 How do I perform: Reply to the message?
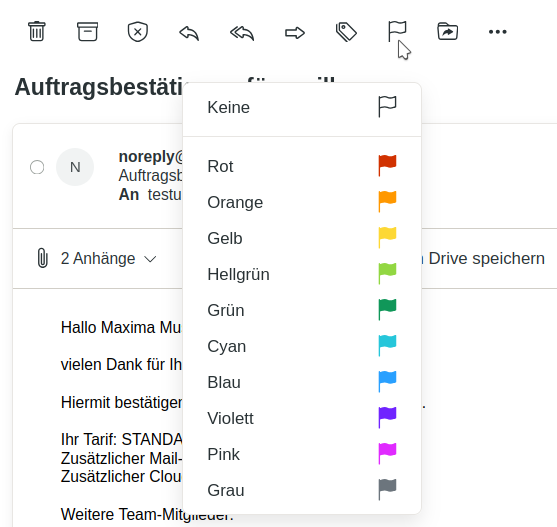tap(189, 33)
